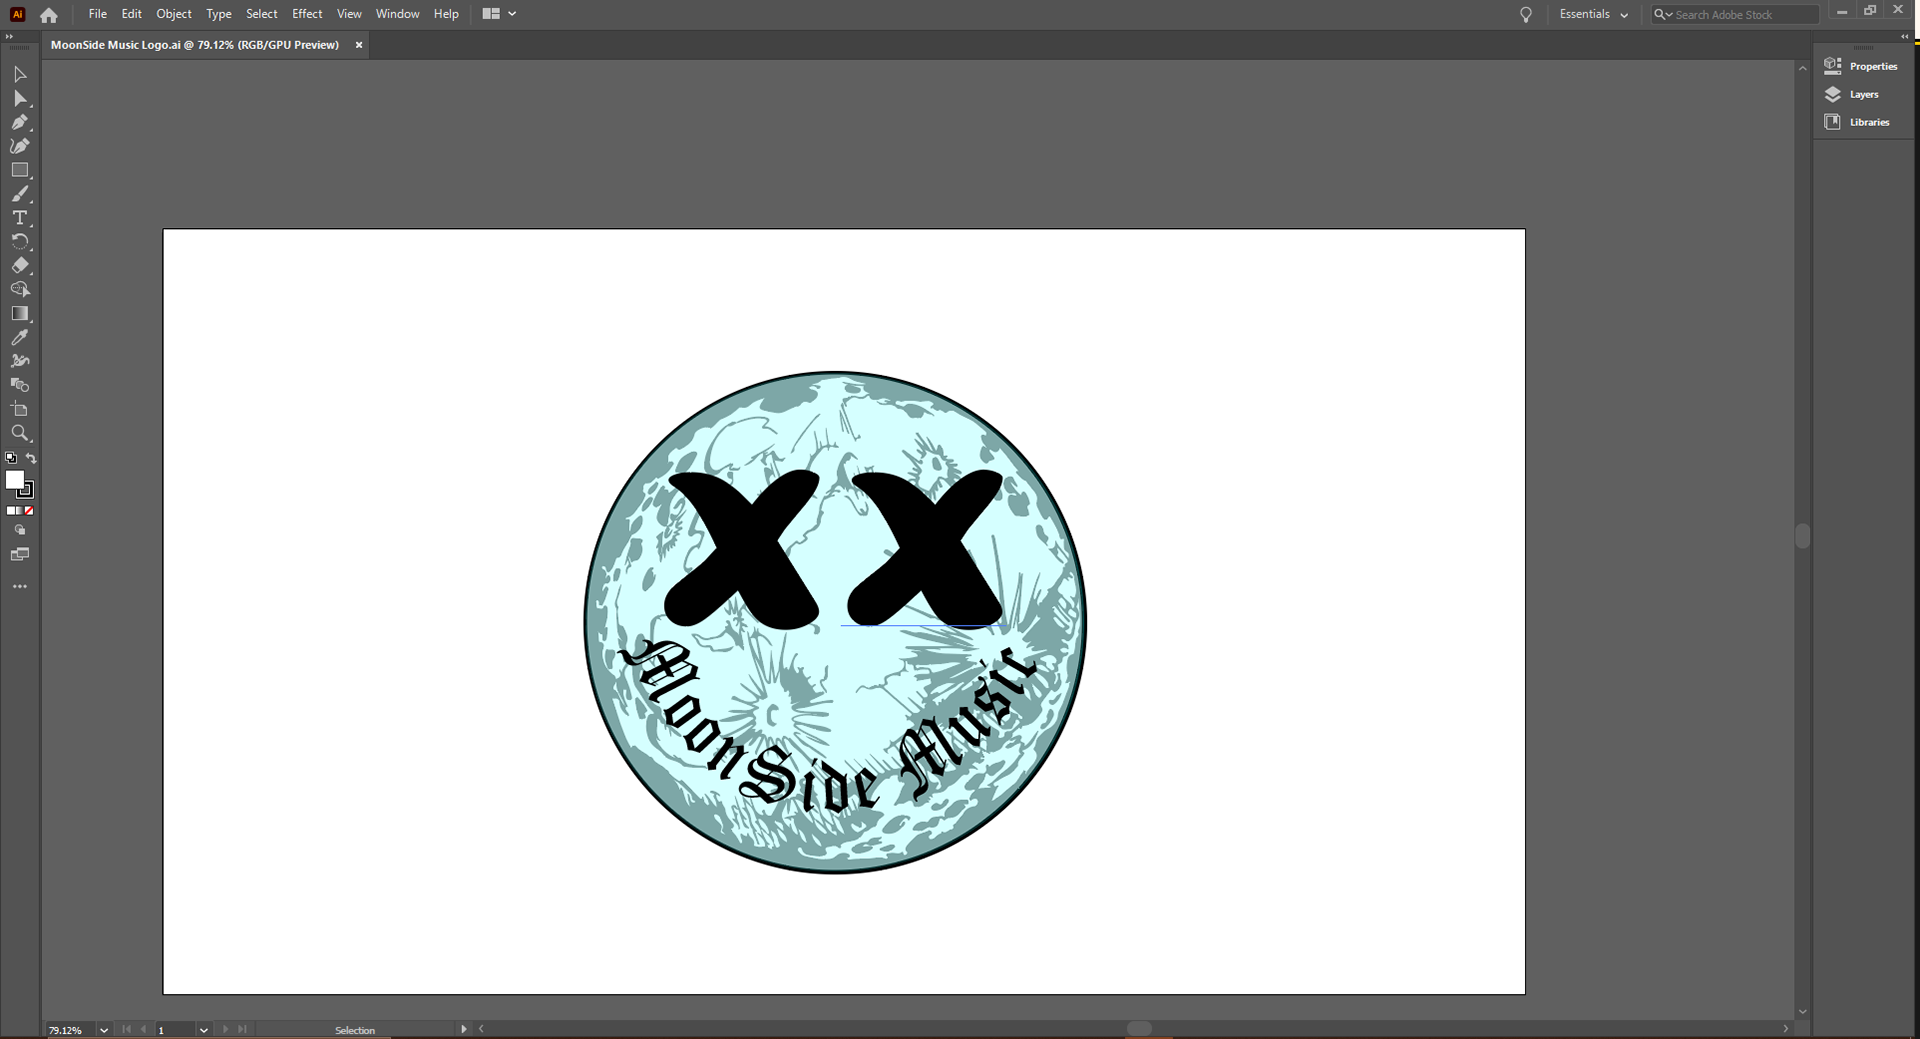Pick the Paintbrush tool
The image size is (1920, 1039).
pyautogui.click(x=19, y=194)
